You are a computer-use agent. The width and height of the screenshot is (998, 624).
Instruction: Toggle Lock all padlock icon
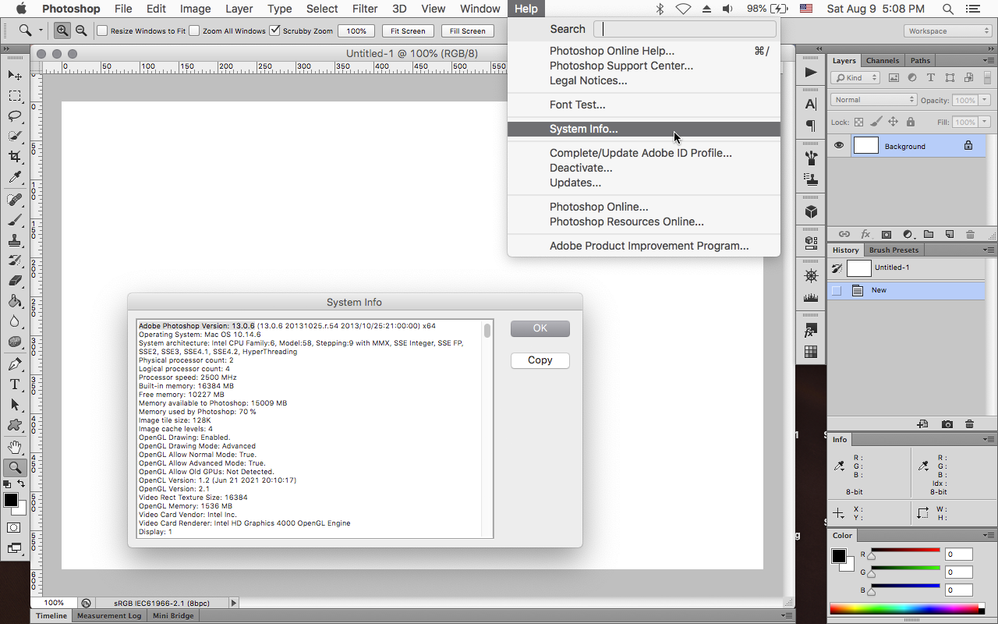click(x=910, y=122)
